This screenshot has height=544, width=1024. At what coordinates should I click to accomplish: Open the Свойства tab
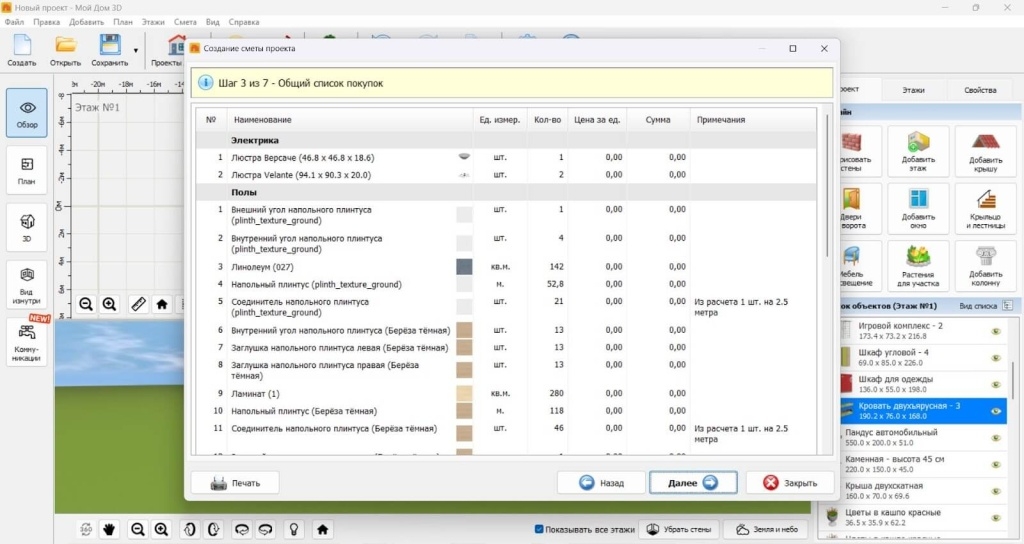(x=980, y=90)
